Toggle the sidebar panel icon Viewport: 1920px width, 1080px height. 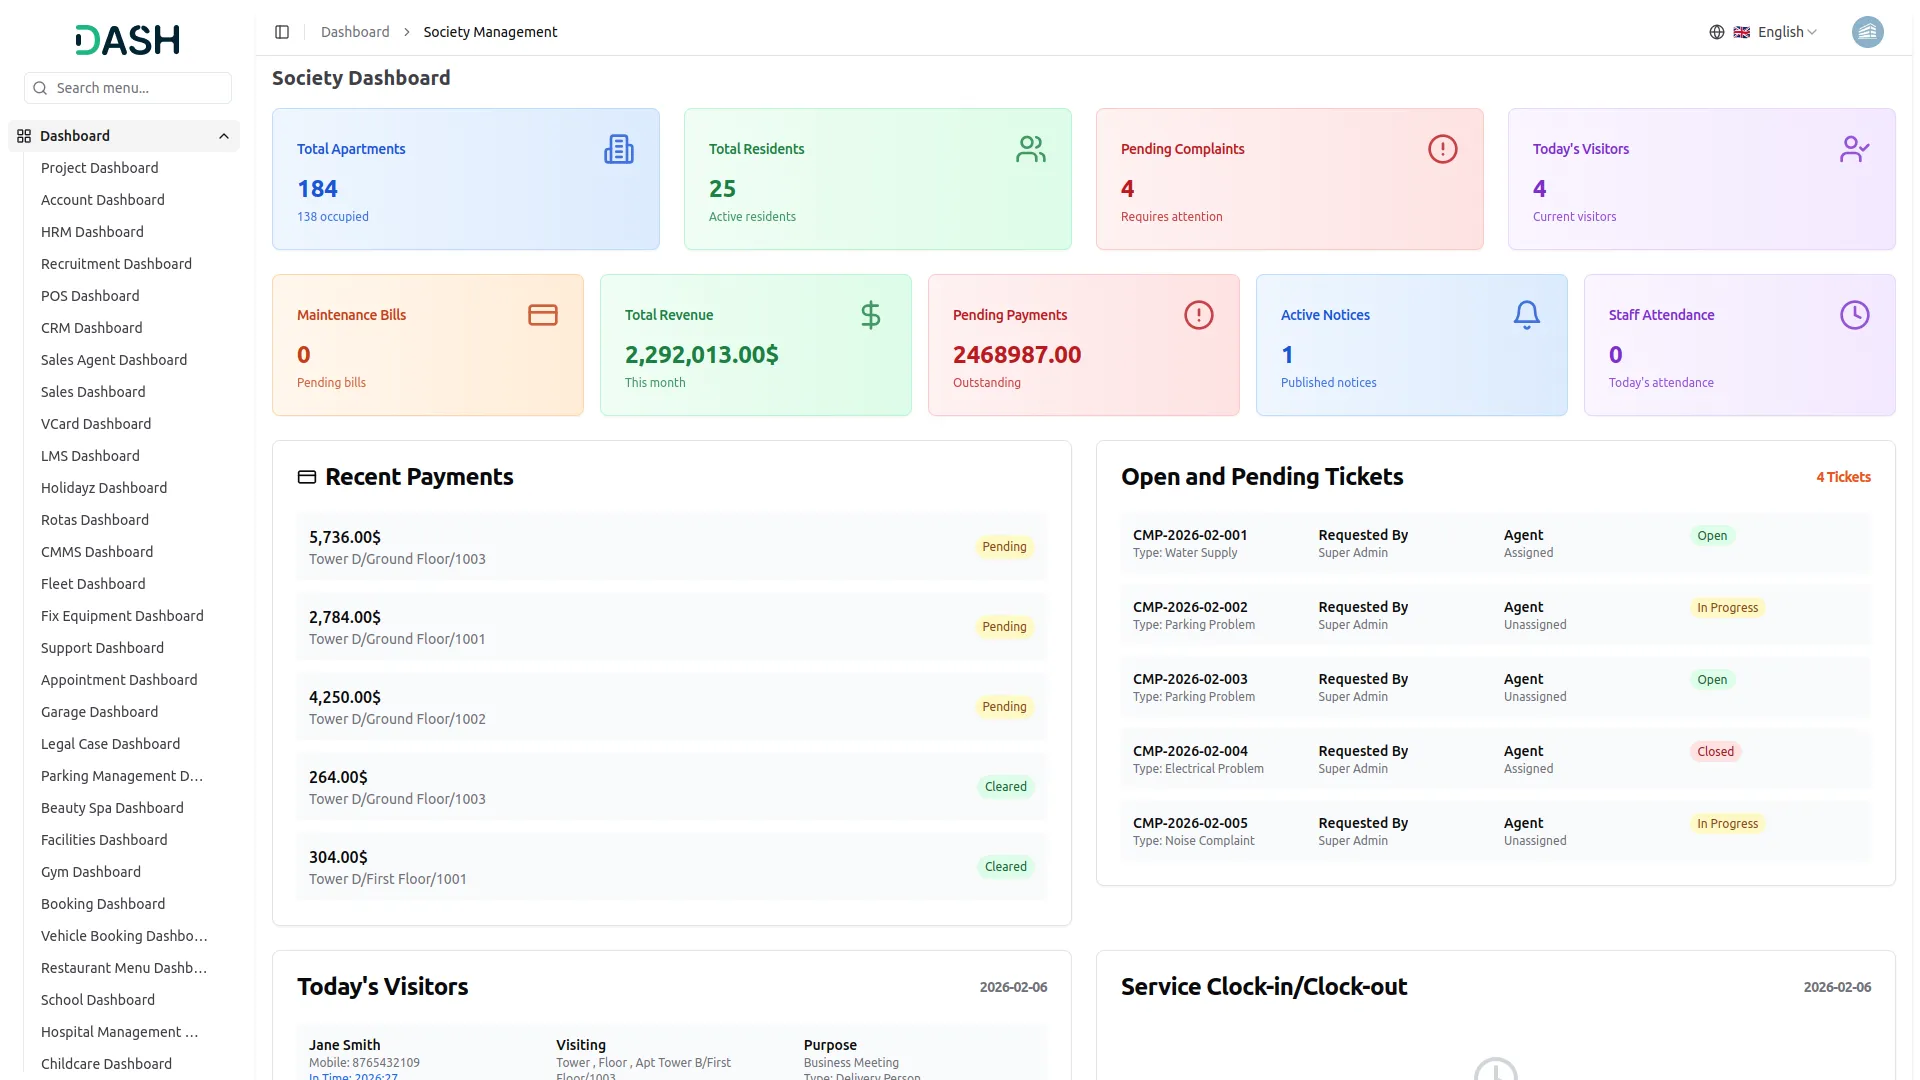[x=282, y=32]
